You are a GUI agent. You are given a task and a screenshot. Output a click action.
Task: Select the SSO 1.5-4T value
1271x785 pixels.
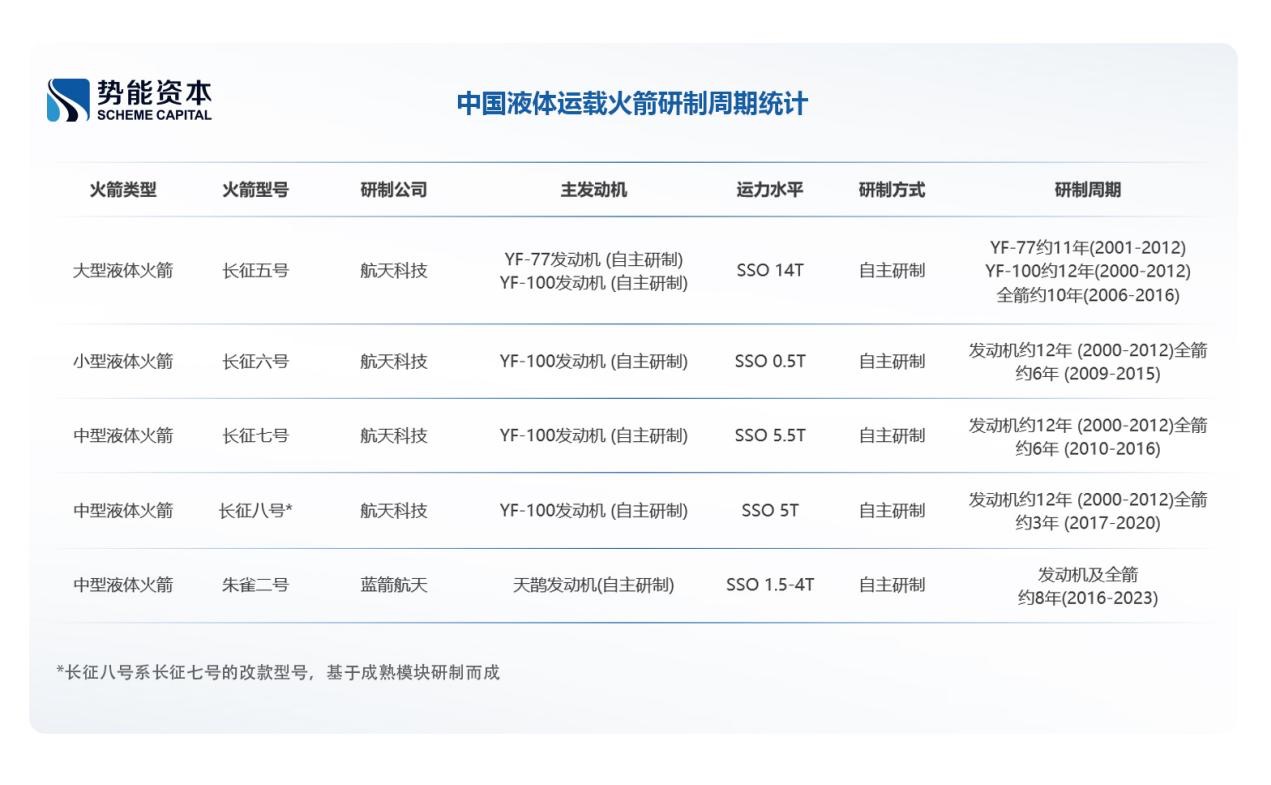point(770,585)
